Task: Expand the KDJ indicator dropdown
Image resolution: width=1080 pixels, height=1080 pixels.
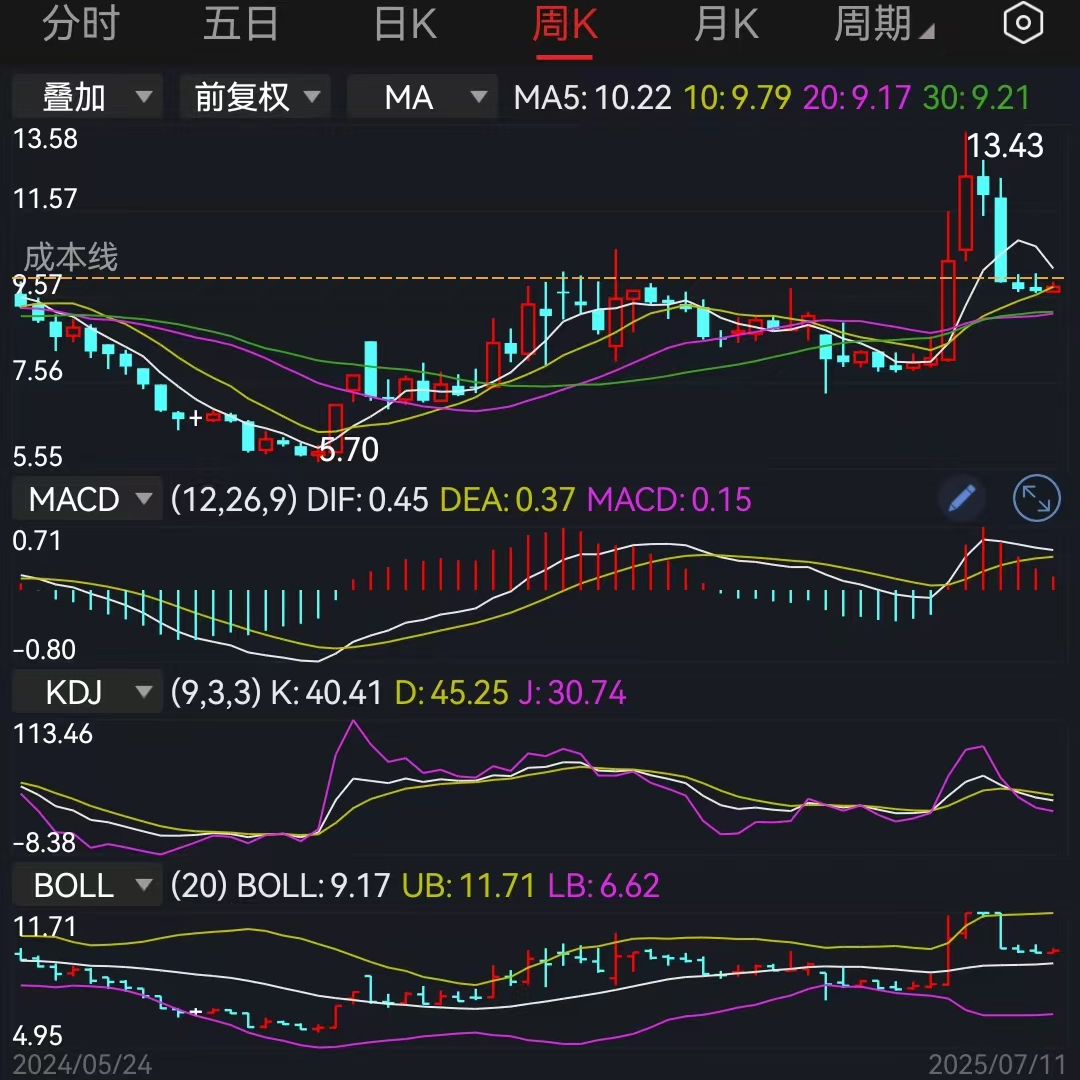Action: [x=143, y=691]
